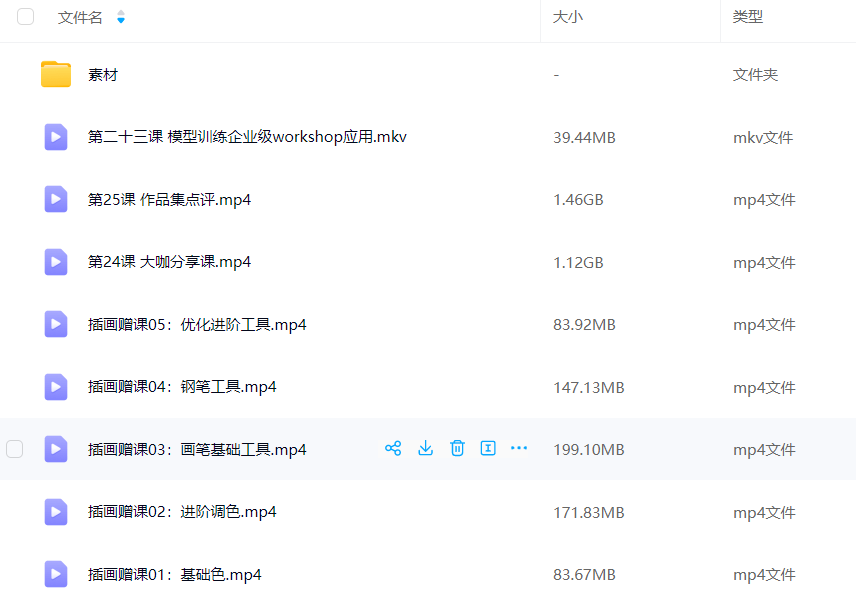Toggle sort order arrow next to 文件名
The height and width of the screenshot is (590, 856).
(121, 17)
